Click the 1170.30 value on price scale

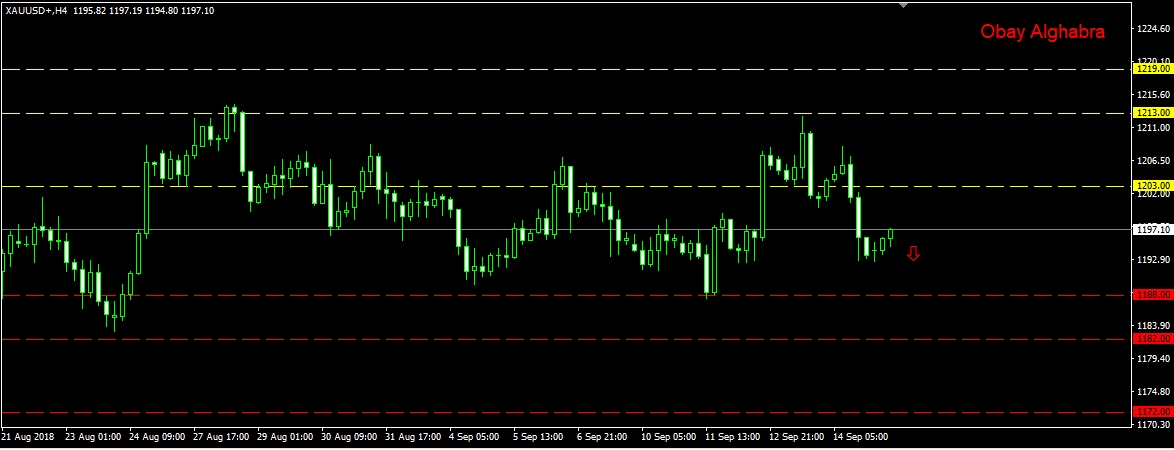(x=1153, y=424)
